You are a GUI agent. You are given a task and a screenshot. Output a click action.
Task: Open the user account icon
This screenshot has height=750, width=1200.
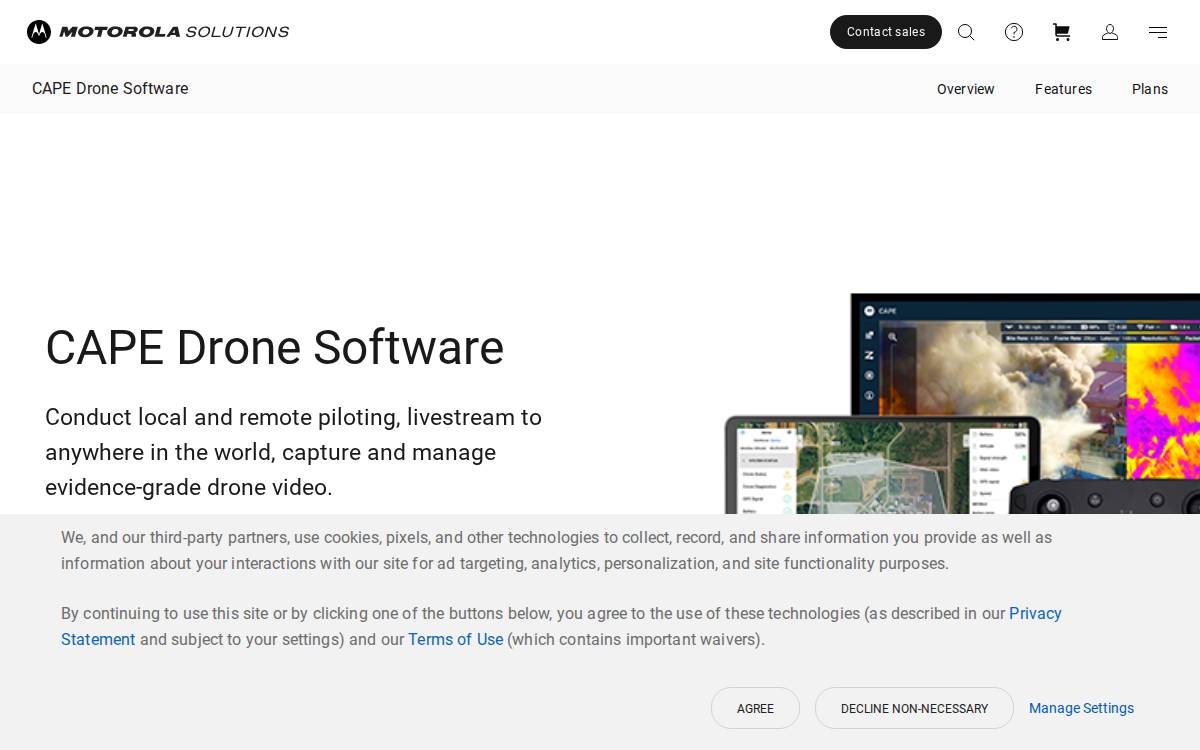(x=1110, y=32)
